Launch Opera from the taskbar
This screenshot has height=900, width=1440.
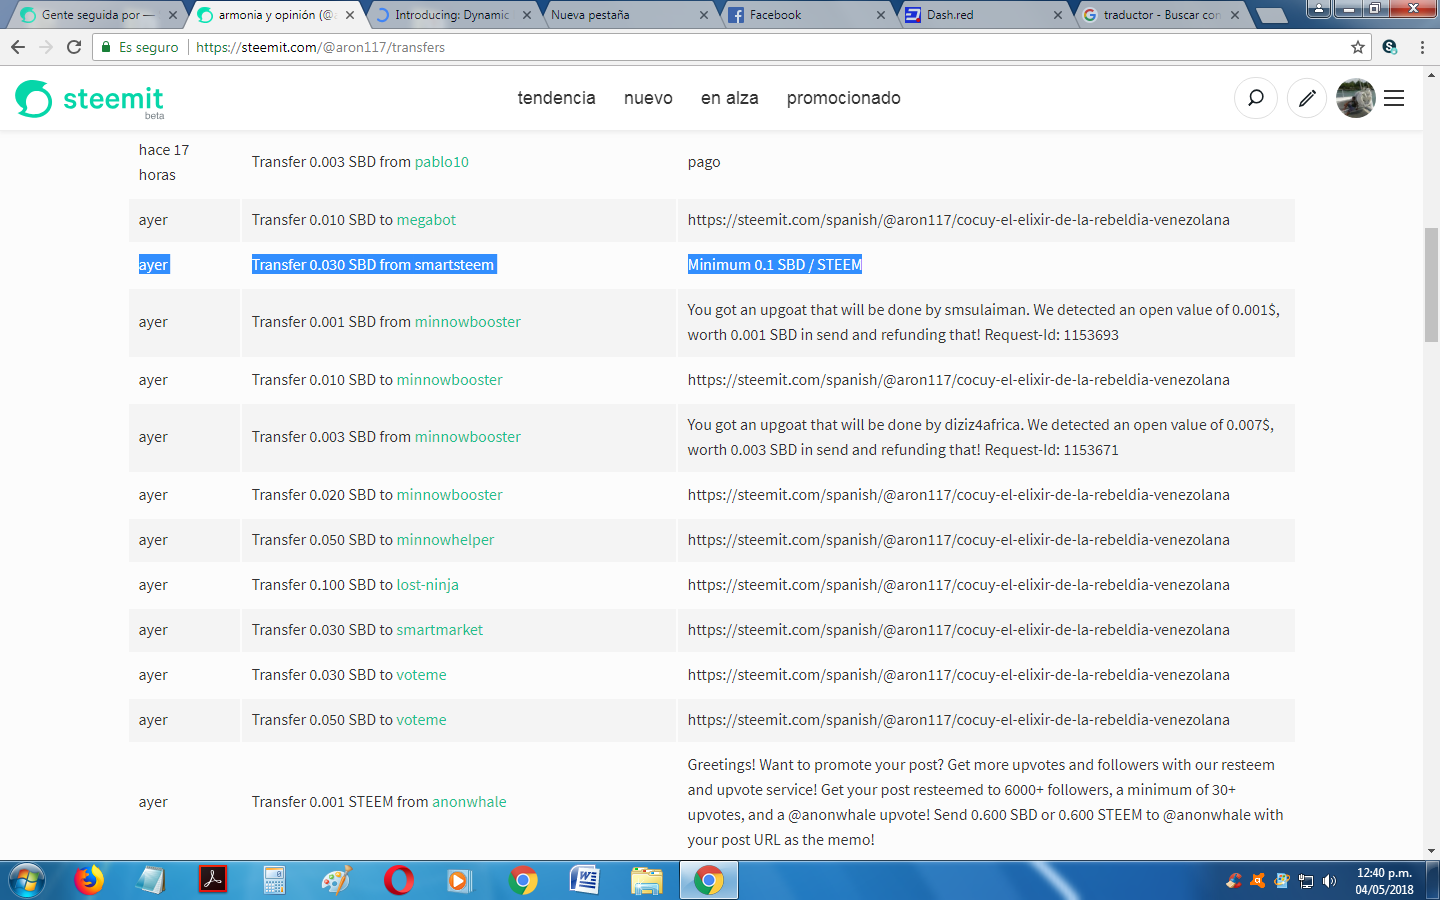click(x=399, y=880)
